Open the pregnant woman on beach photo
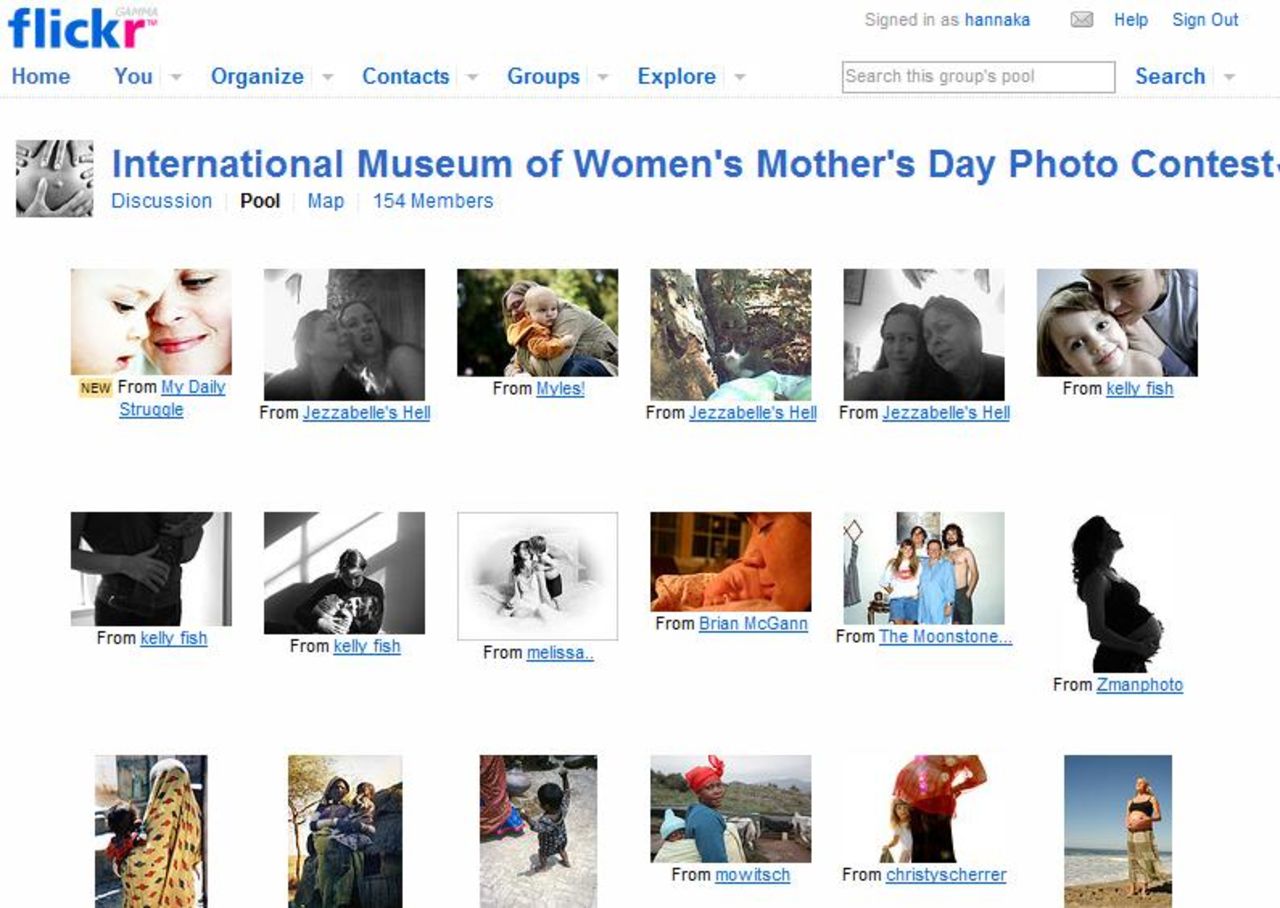This screenshot has height=908, width=1280. 1118,831
